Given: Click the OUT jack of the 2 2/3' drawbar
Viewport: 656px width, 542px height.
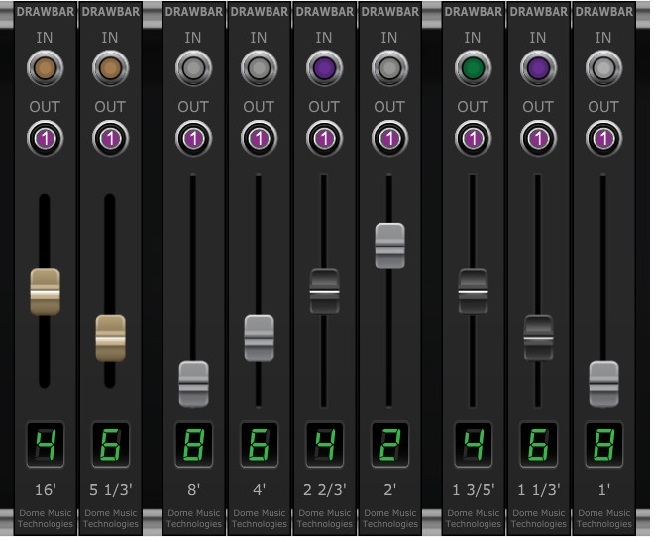Looking at the screenshot, I should pyautogui.click(x=324, y=138).
